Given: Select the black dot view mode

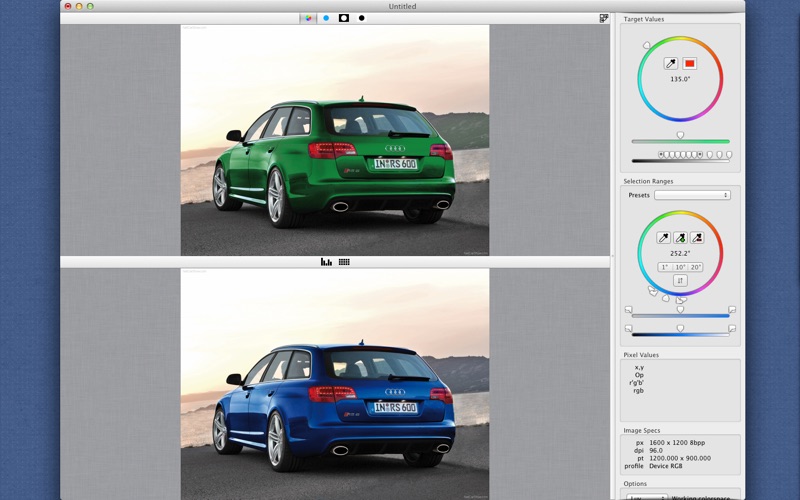Looking at the screenshot, I should click(362, 18).
